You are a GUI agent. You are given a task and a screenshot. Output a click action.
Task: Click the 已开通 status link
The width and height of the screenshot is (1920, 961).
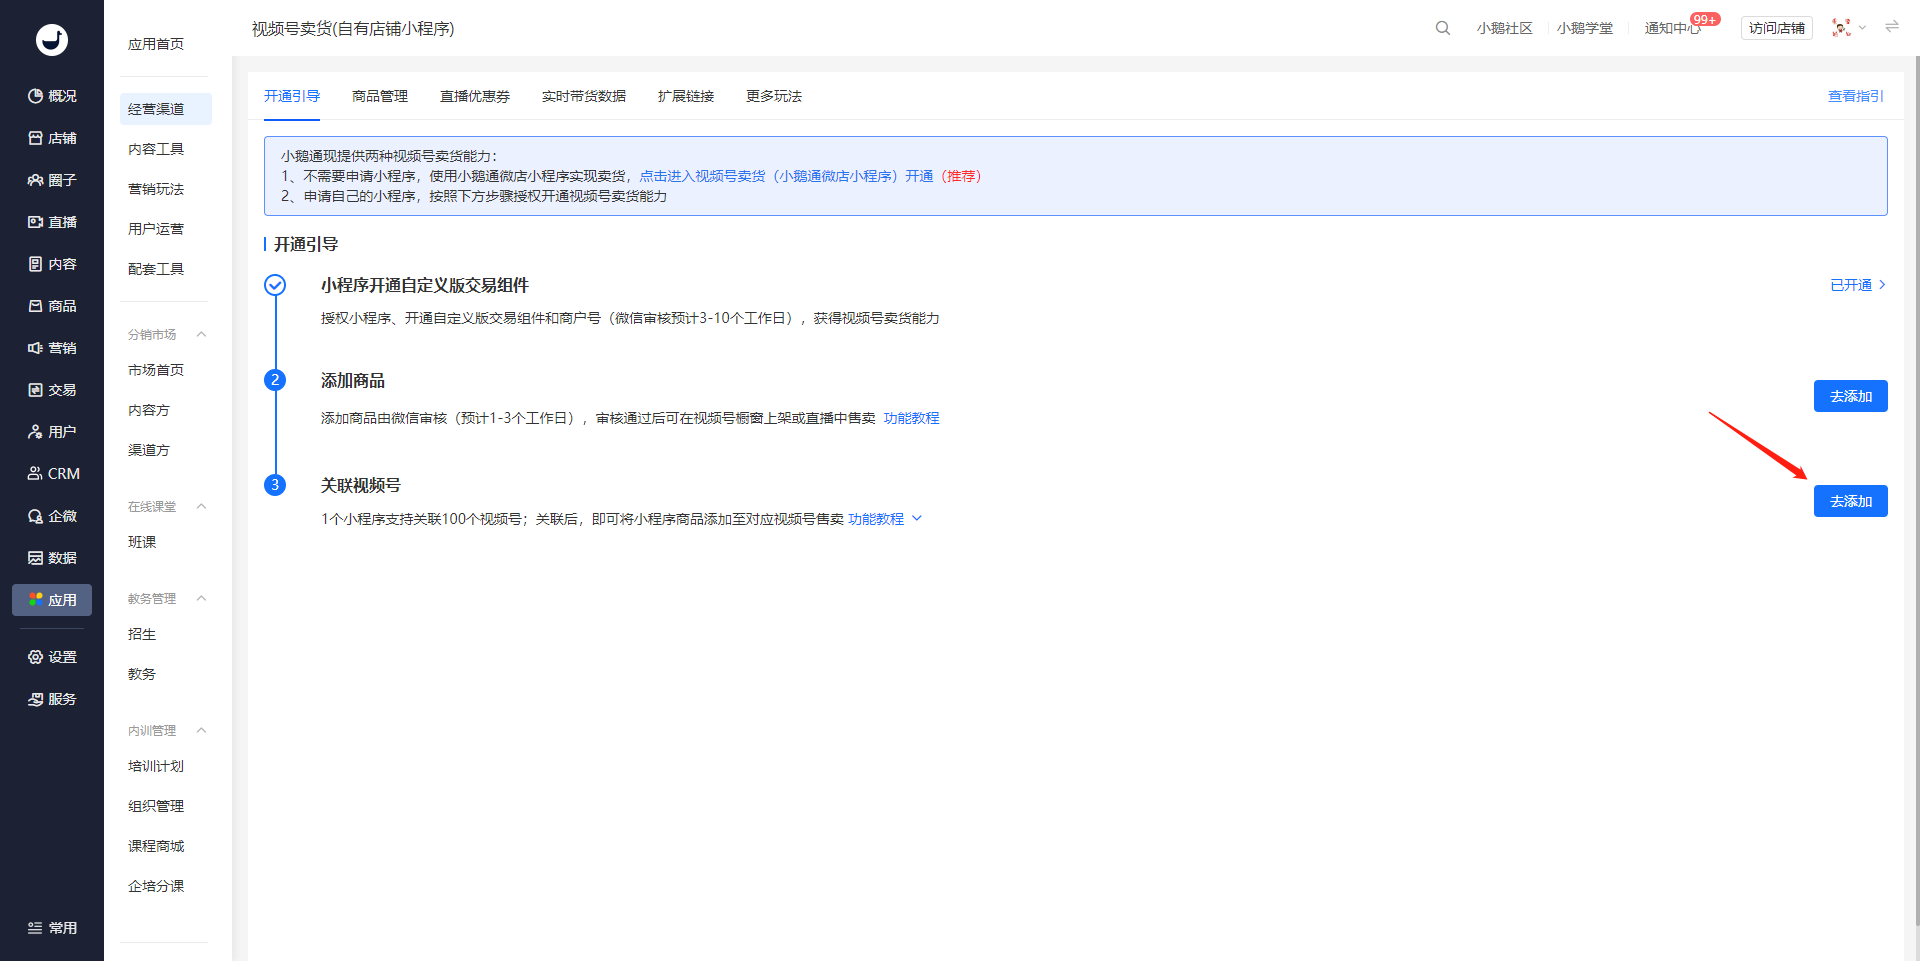click(1858, 285)
